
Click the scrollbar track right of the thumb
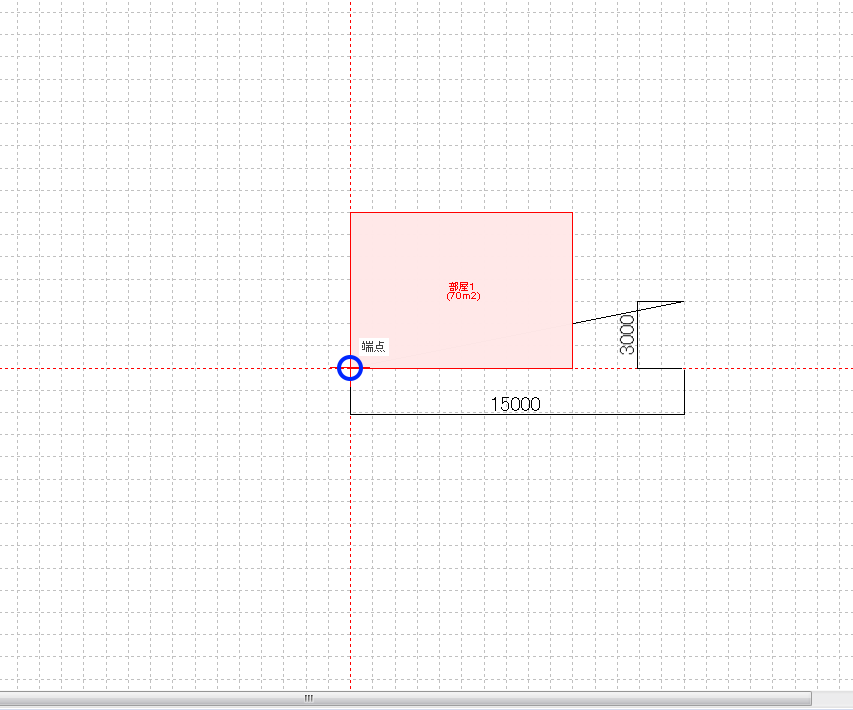tap(832, 698)
